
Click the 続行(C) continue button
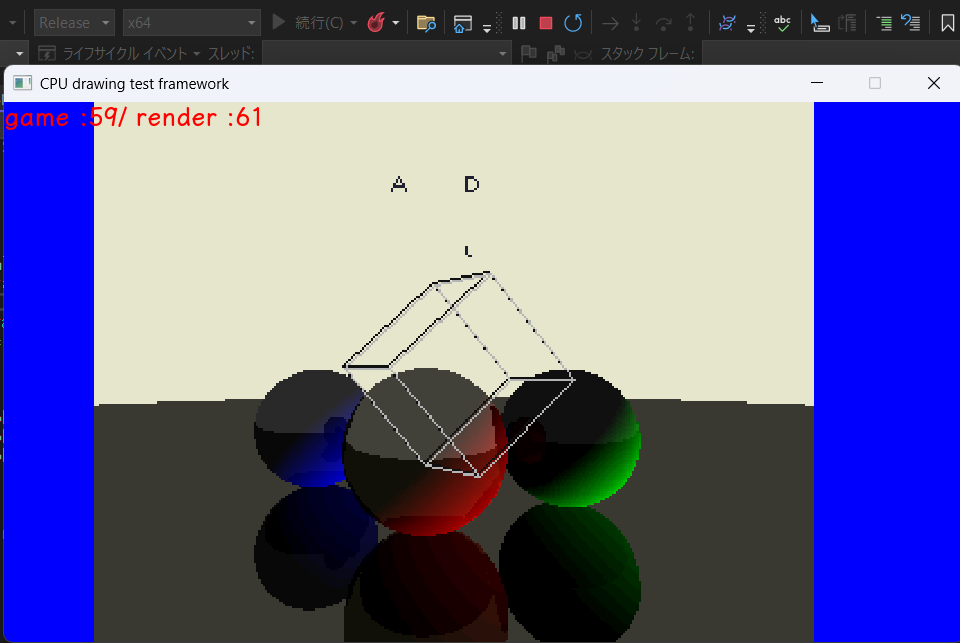click(x=312, y=23)
